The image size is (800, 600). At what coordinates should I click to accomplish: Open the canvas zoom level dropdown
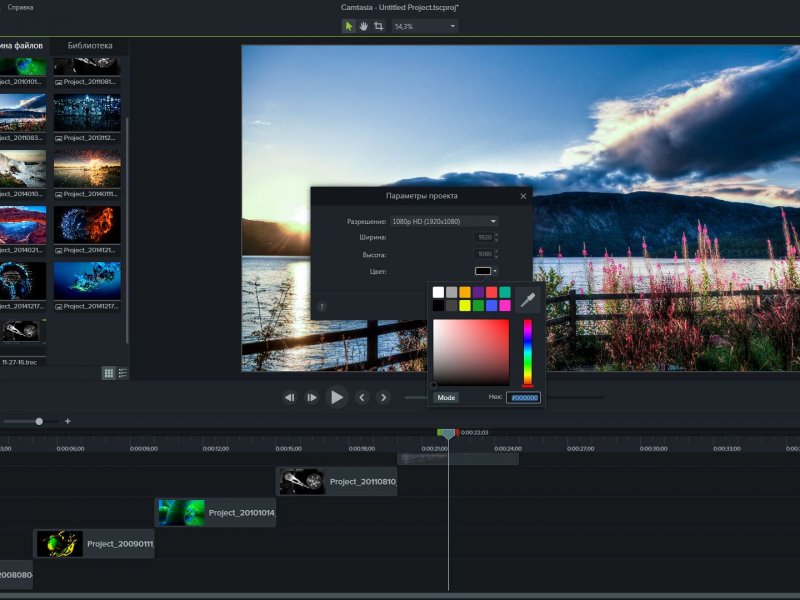click(x=424, y=26)
